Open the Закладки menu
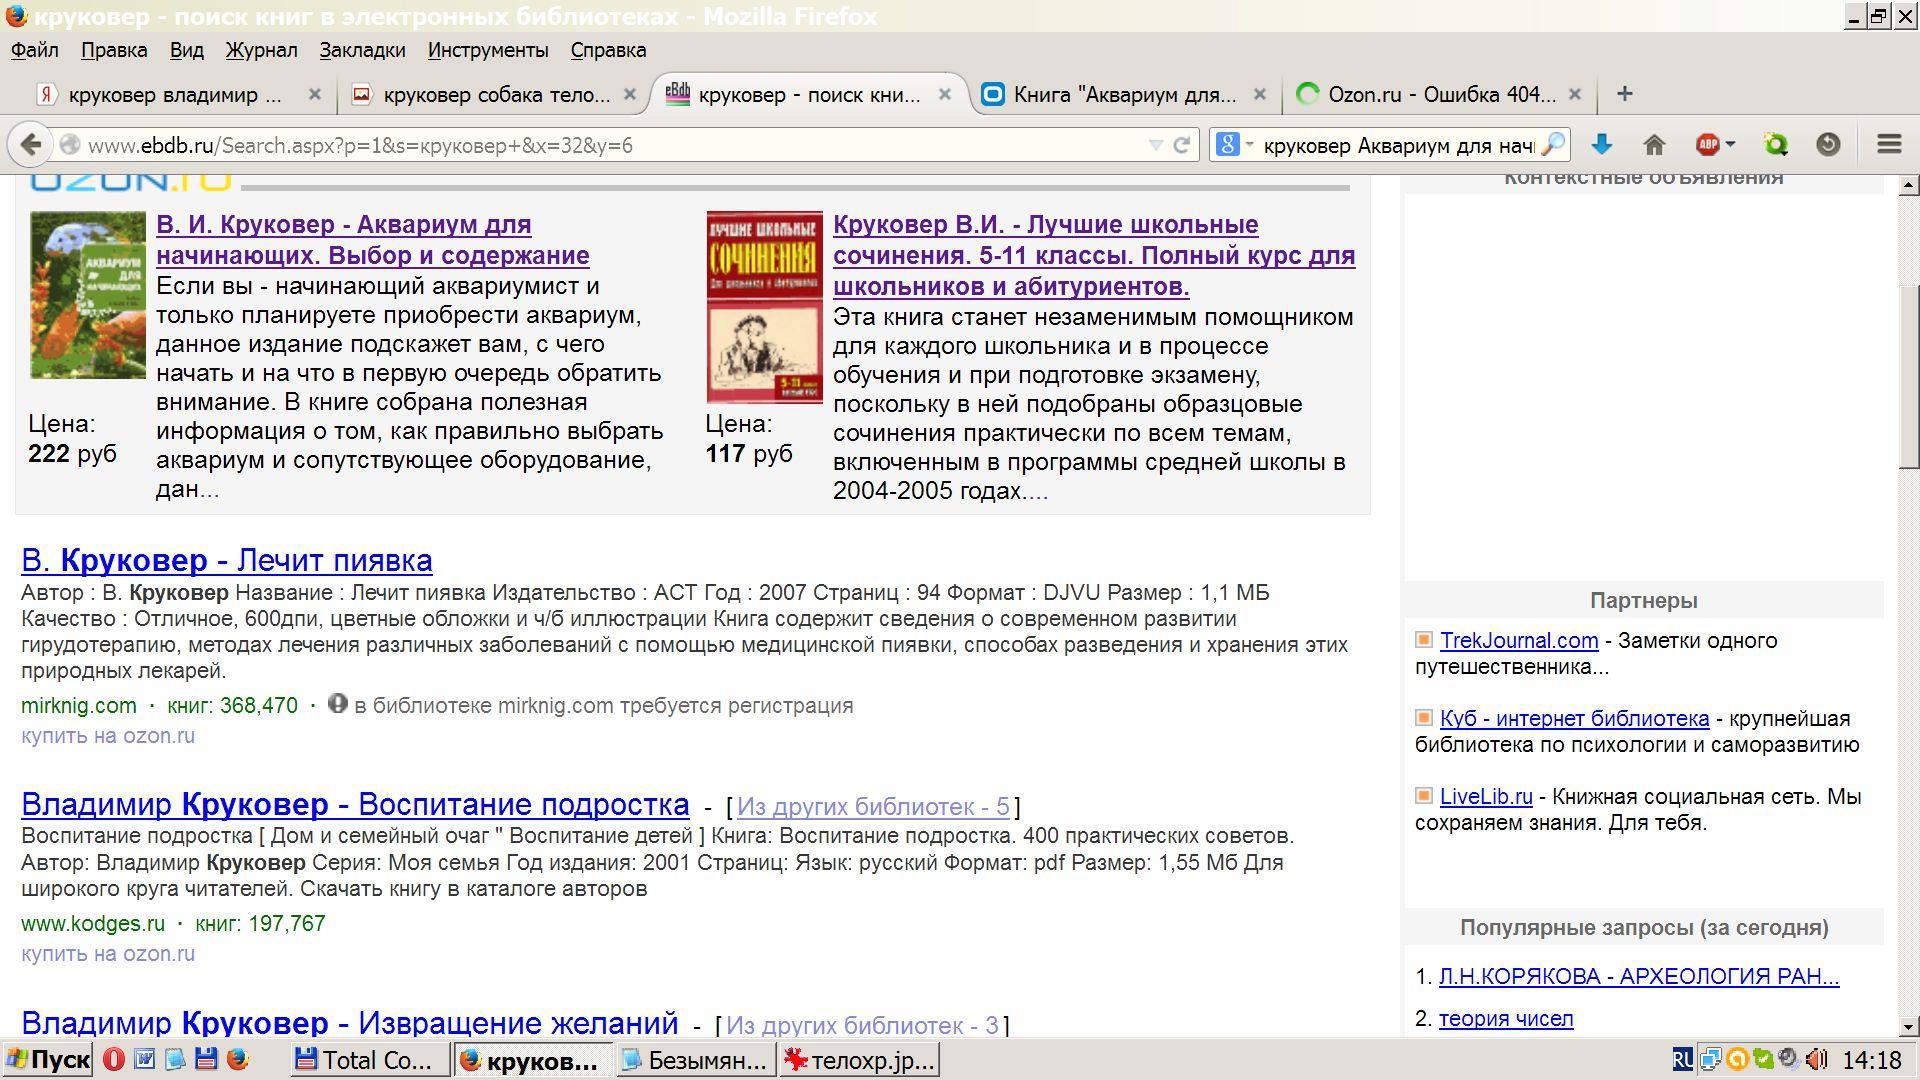This screenshot has width=1920, height=1080. coord(362,50)
